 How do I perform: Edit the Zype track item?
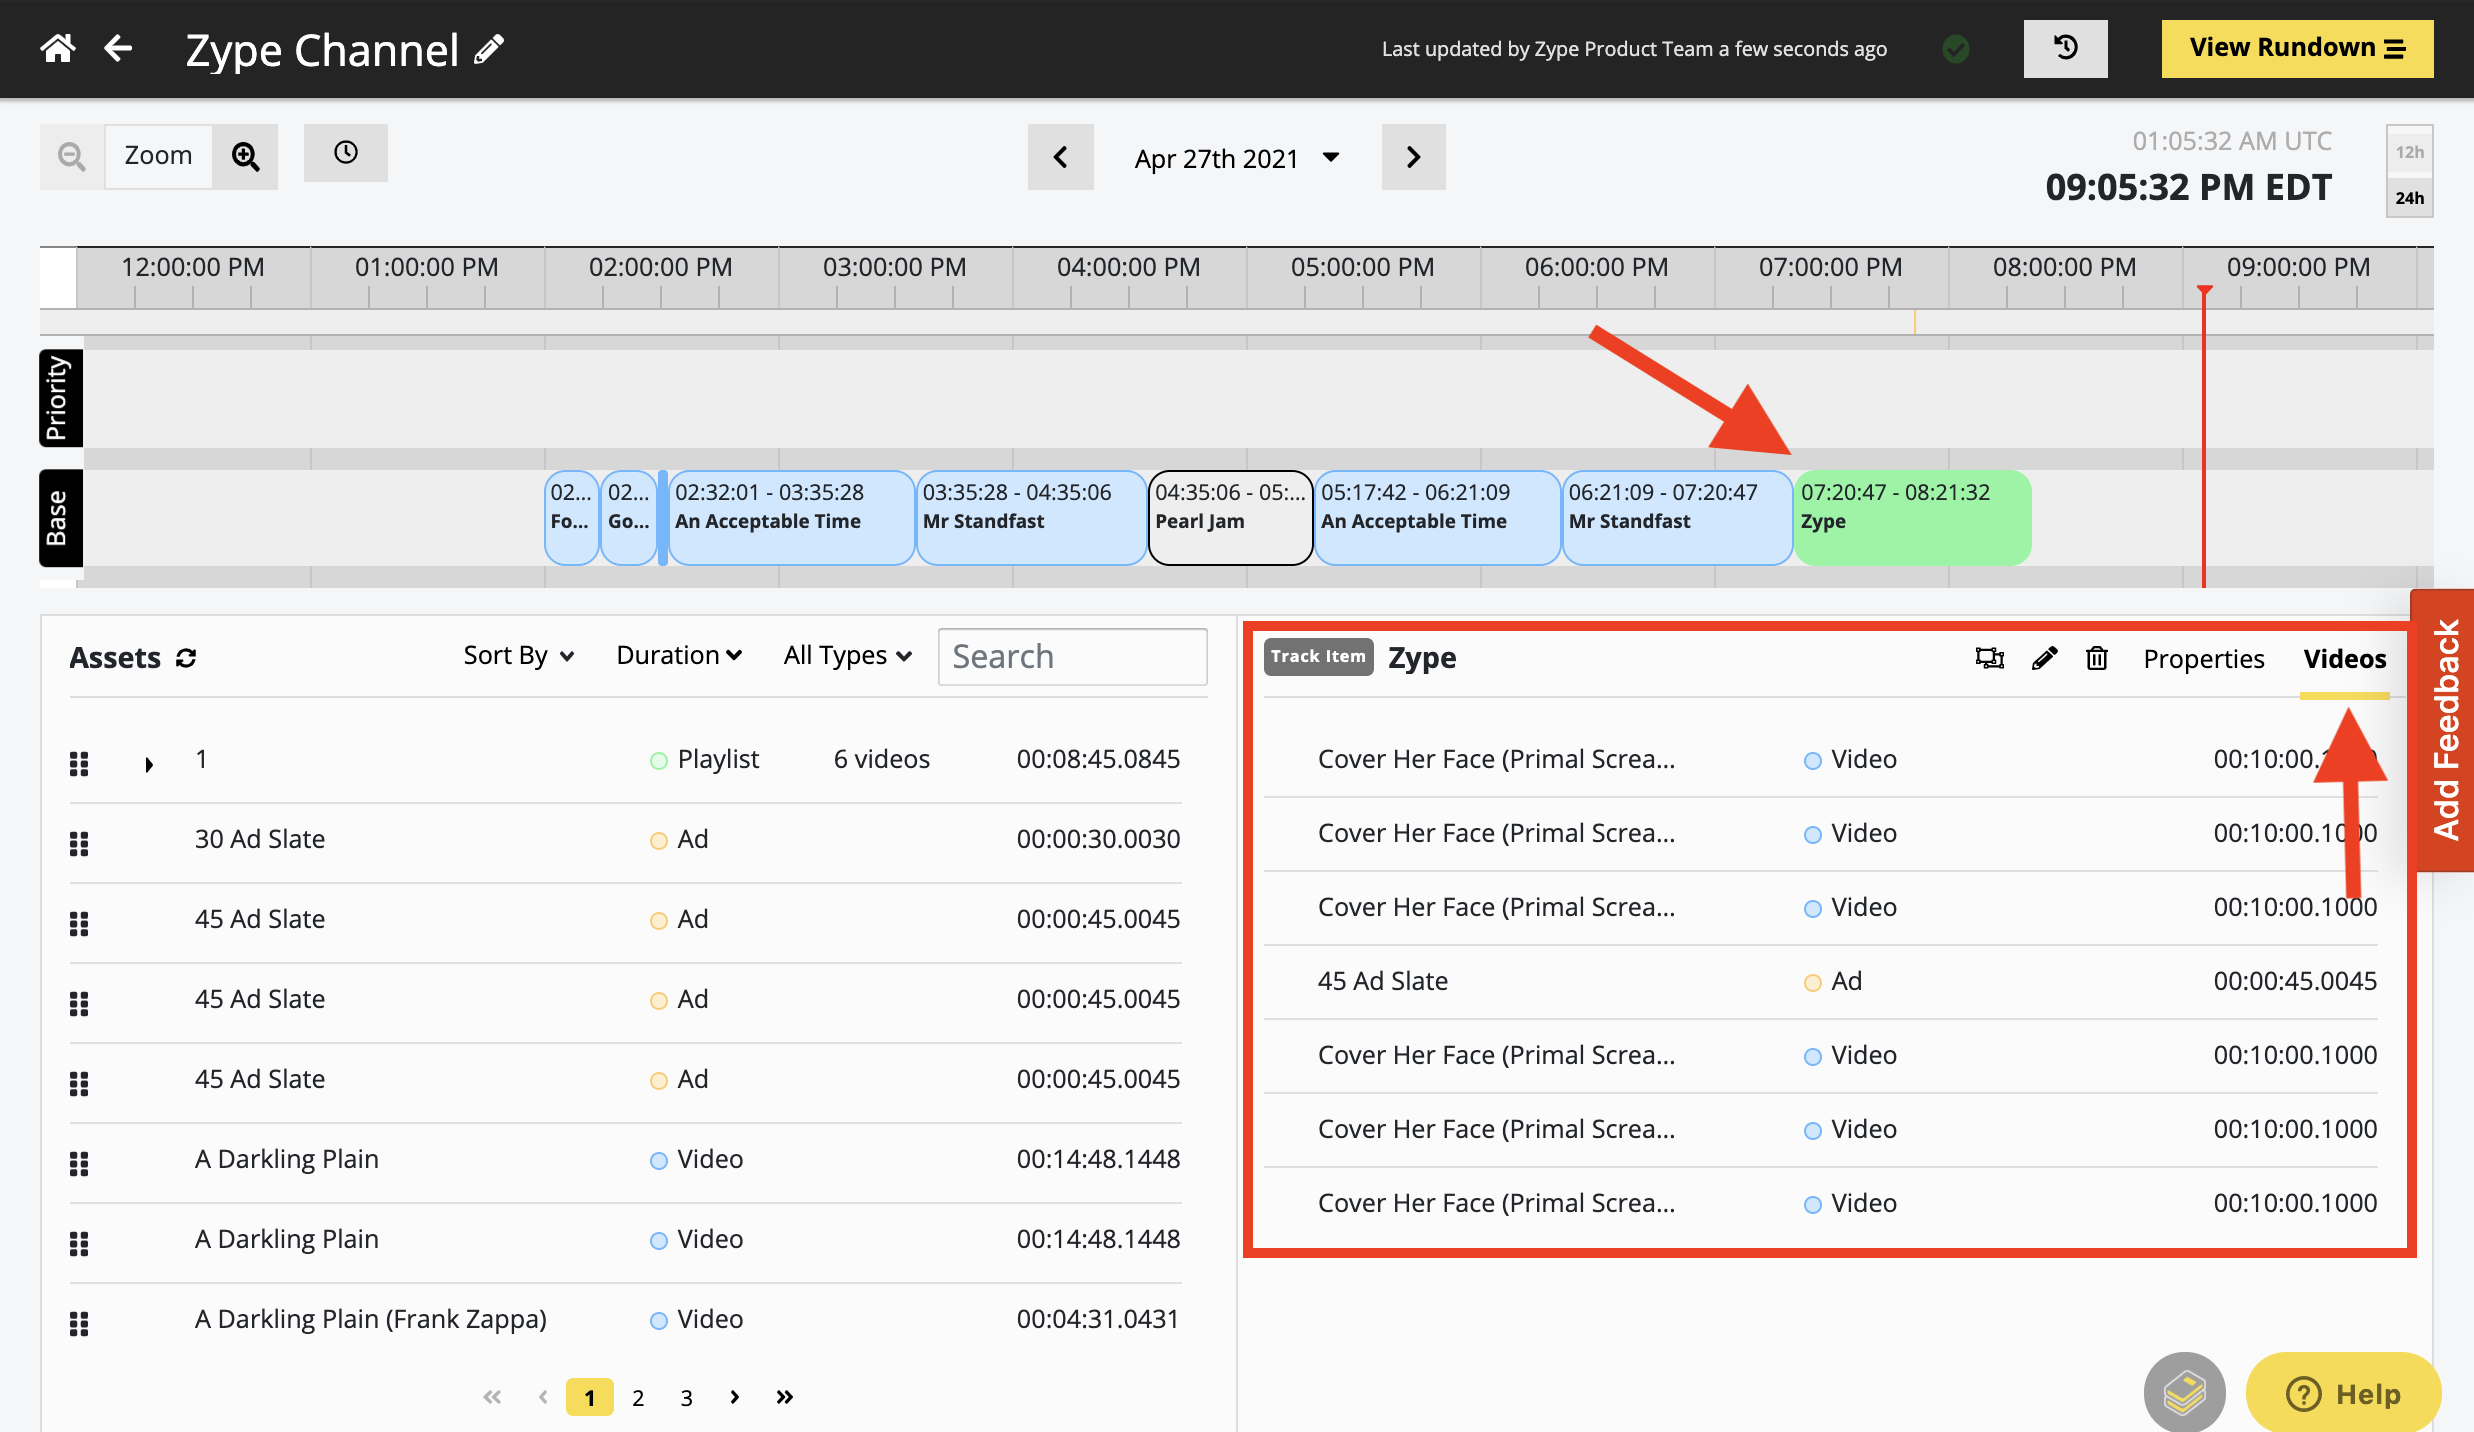(x=2045, y=658)
